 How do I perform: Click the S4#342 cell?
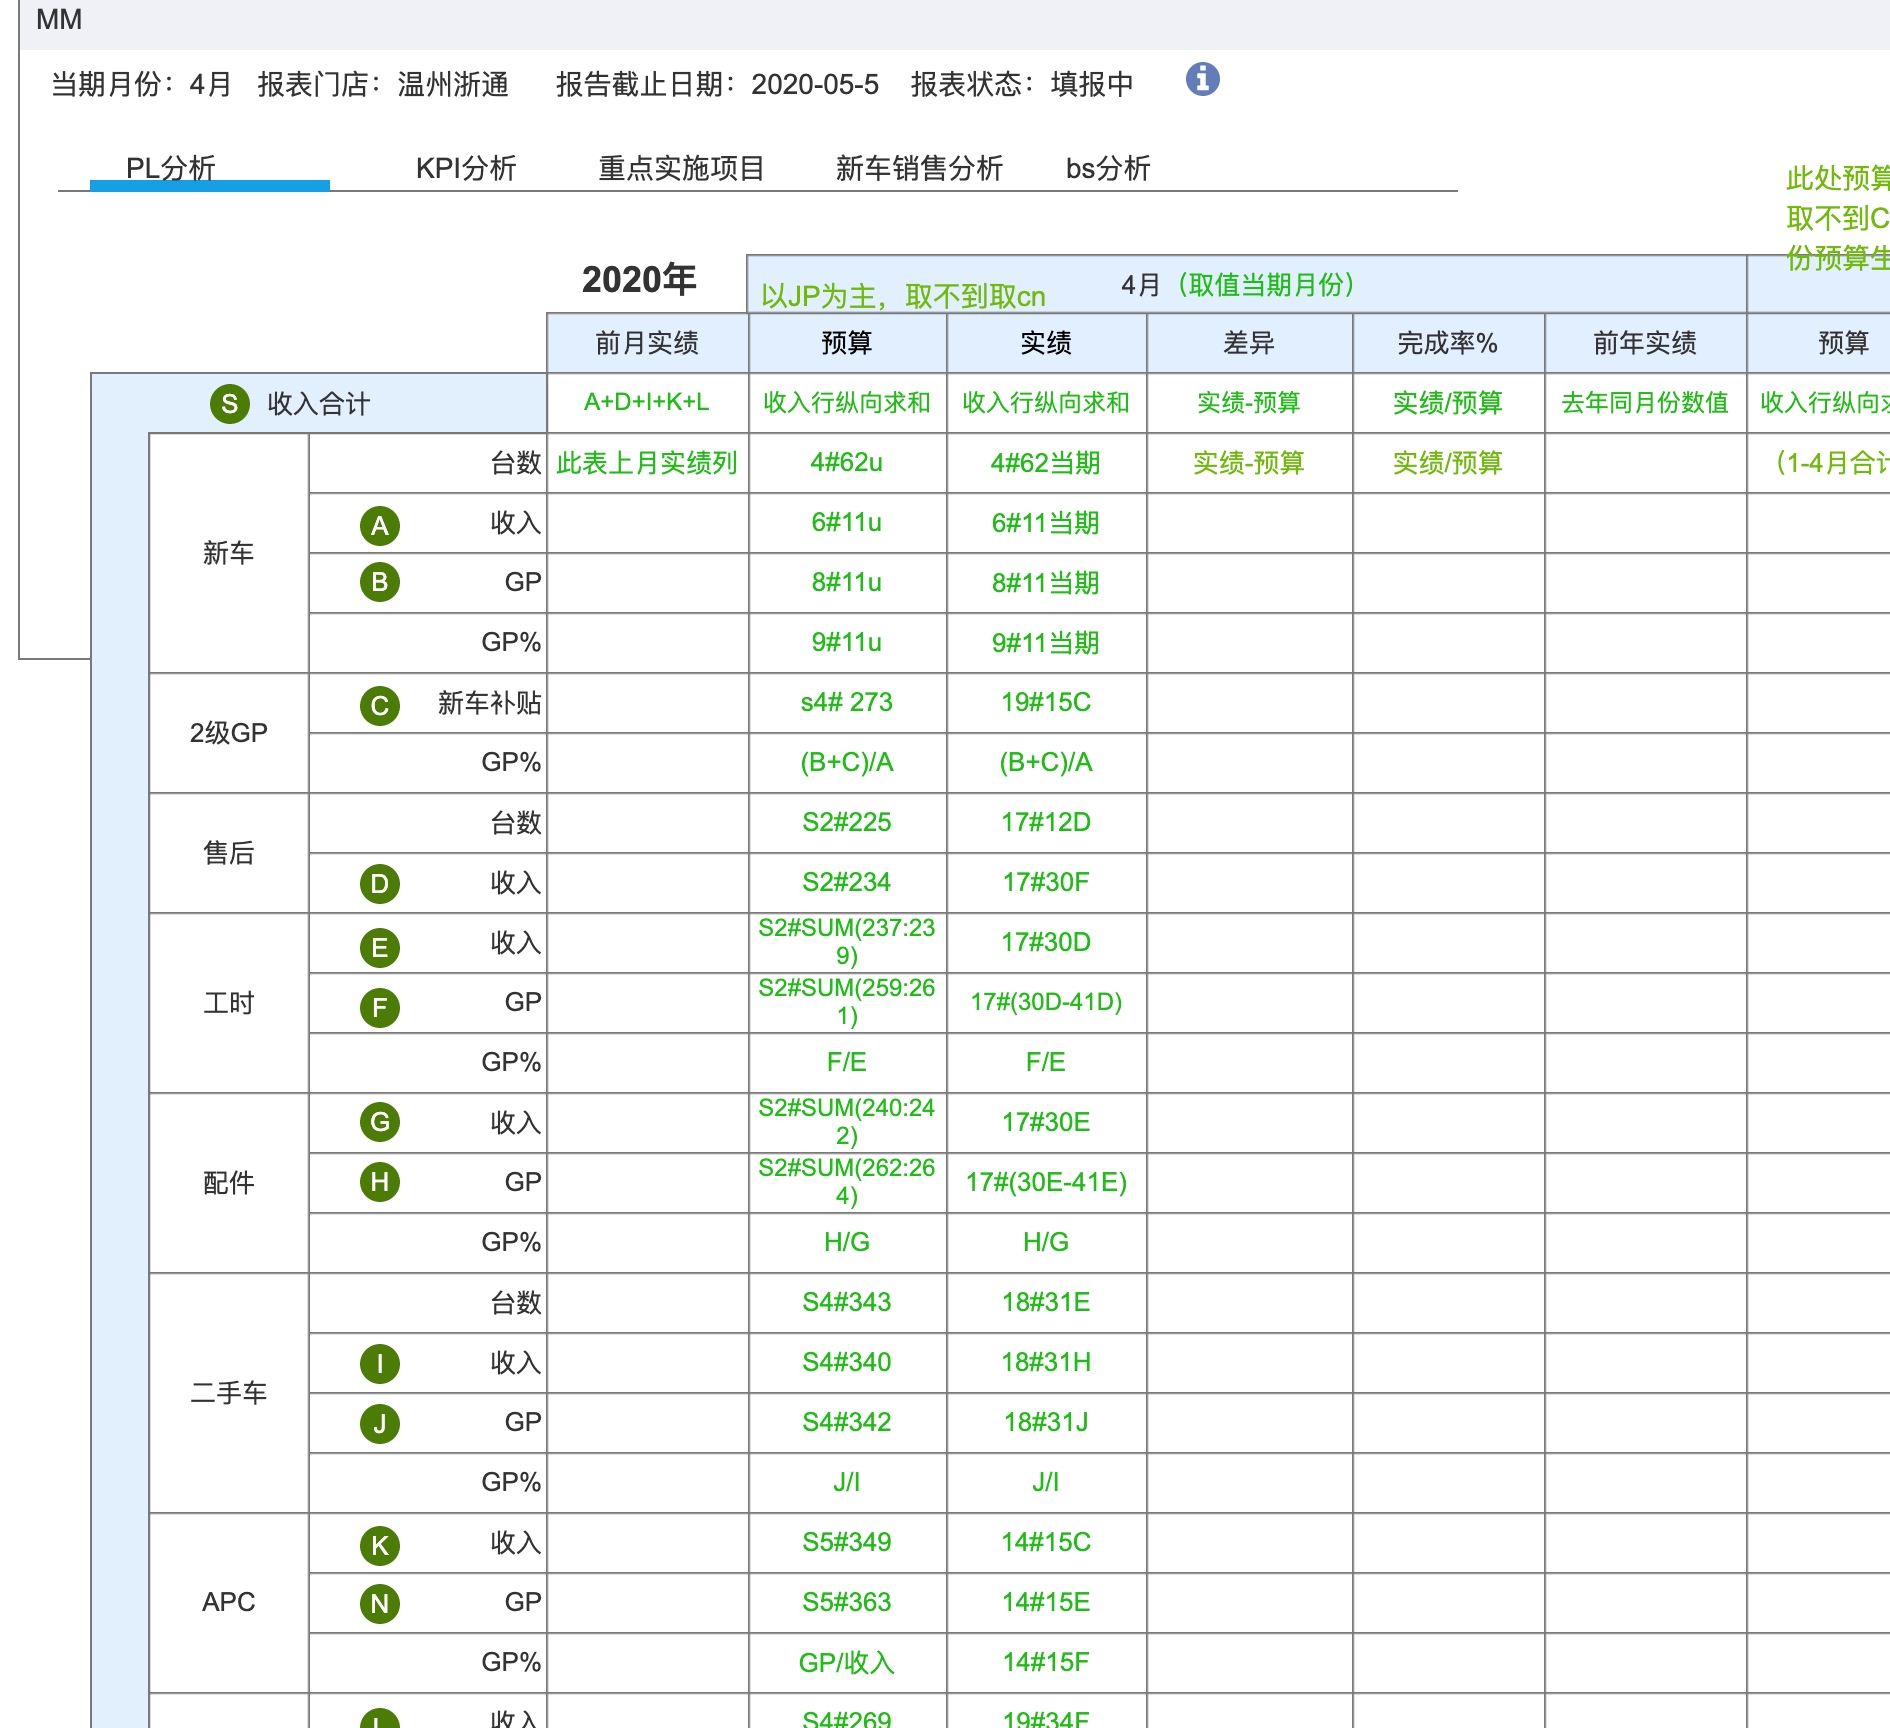[847, 1423]
